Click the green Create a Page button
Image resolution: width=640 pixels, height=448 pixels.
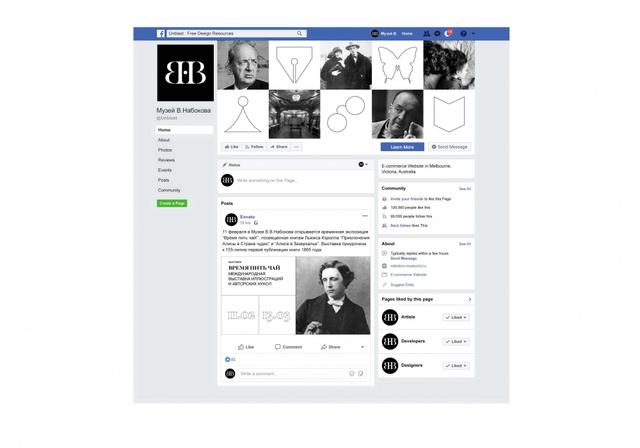(172, 203)
